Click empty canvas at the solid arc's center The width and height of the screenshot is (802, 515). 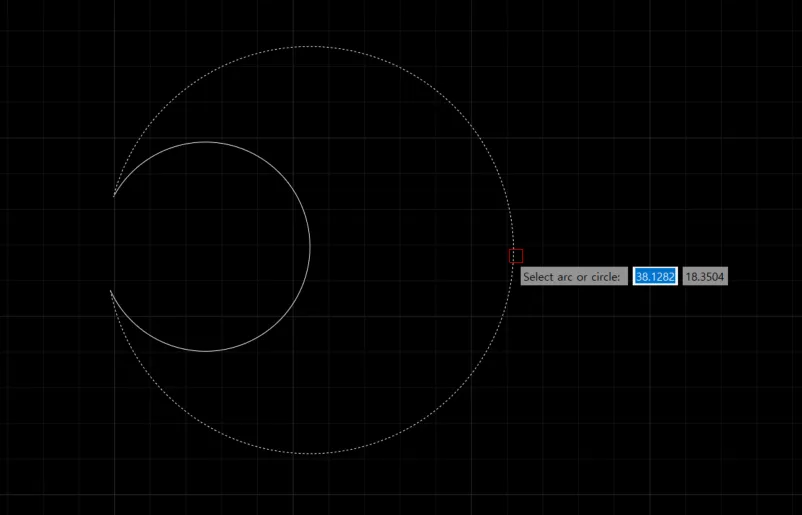(x=206, y=246)
